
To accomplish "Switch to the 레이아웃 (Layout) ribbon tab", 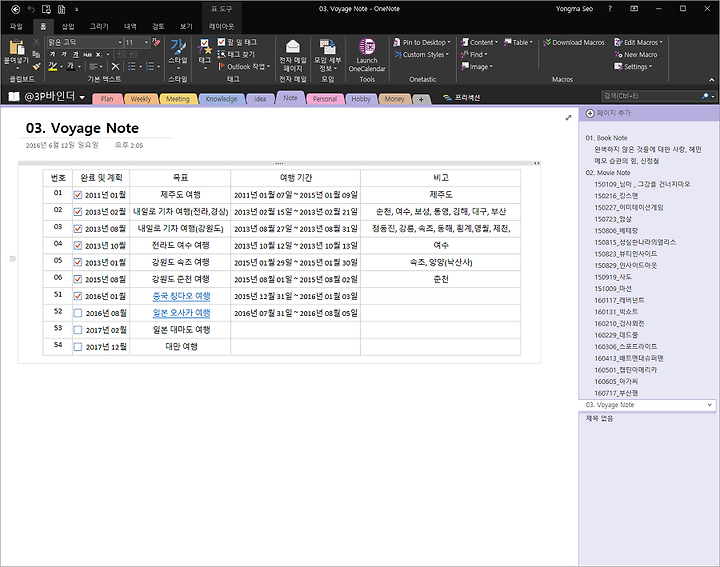I will coord(221,27).
